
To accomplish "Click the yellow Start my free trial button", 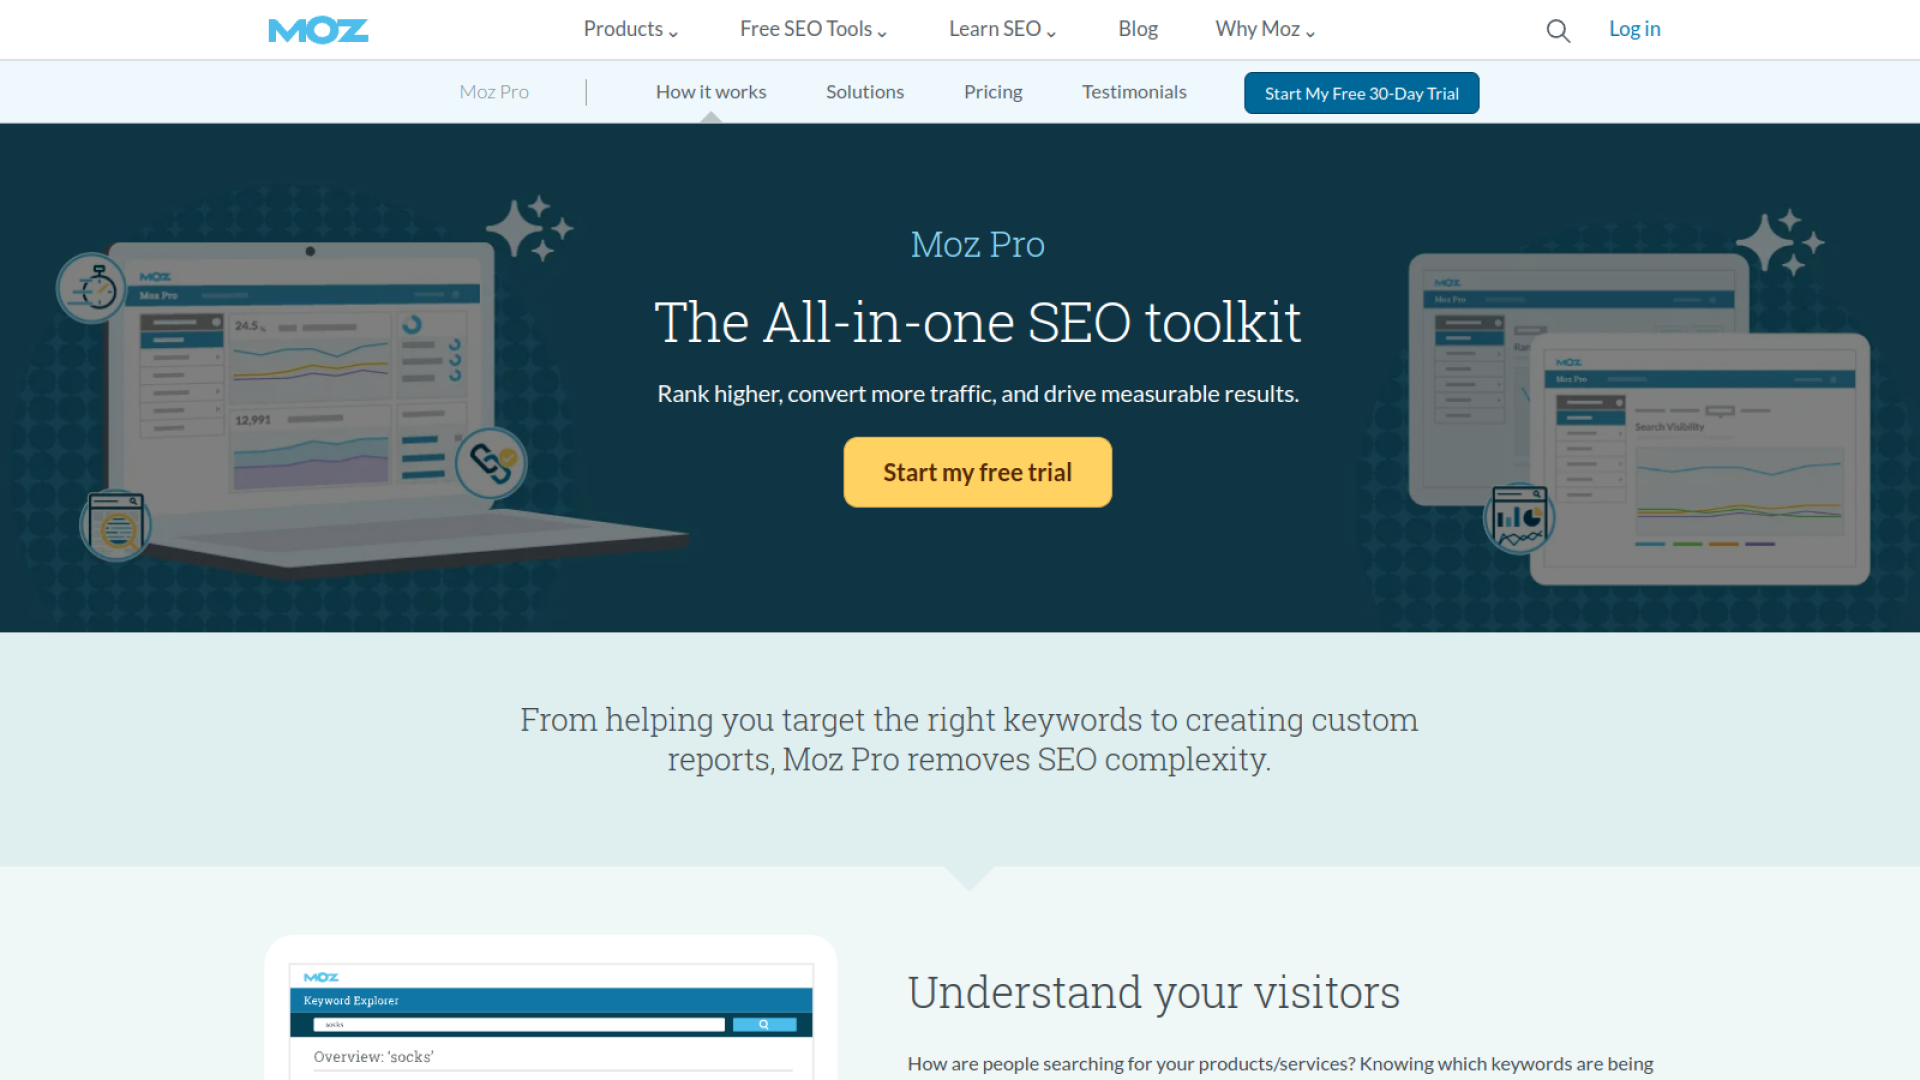I will [x=977, y=472].
